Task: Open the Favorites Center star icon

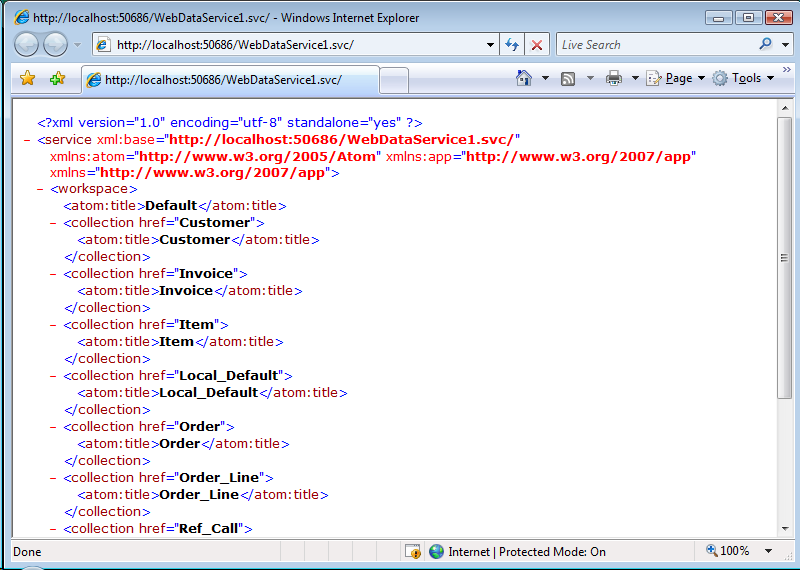Action: tap(28, 78)
